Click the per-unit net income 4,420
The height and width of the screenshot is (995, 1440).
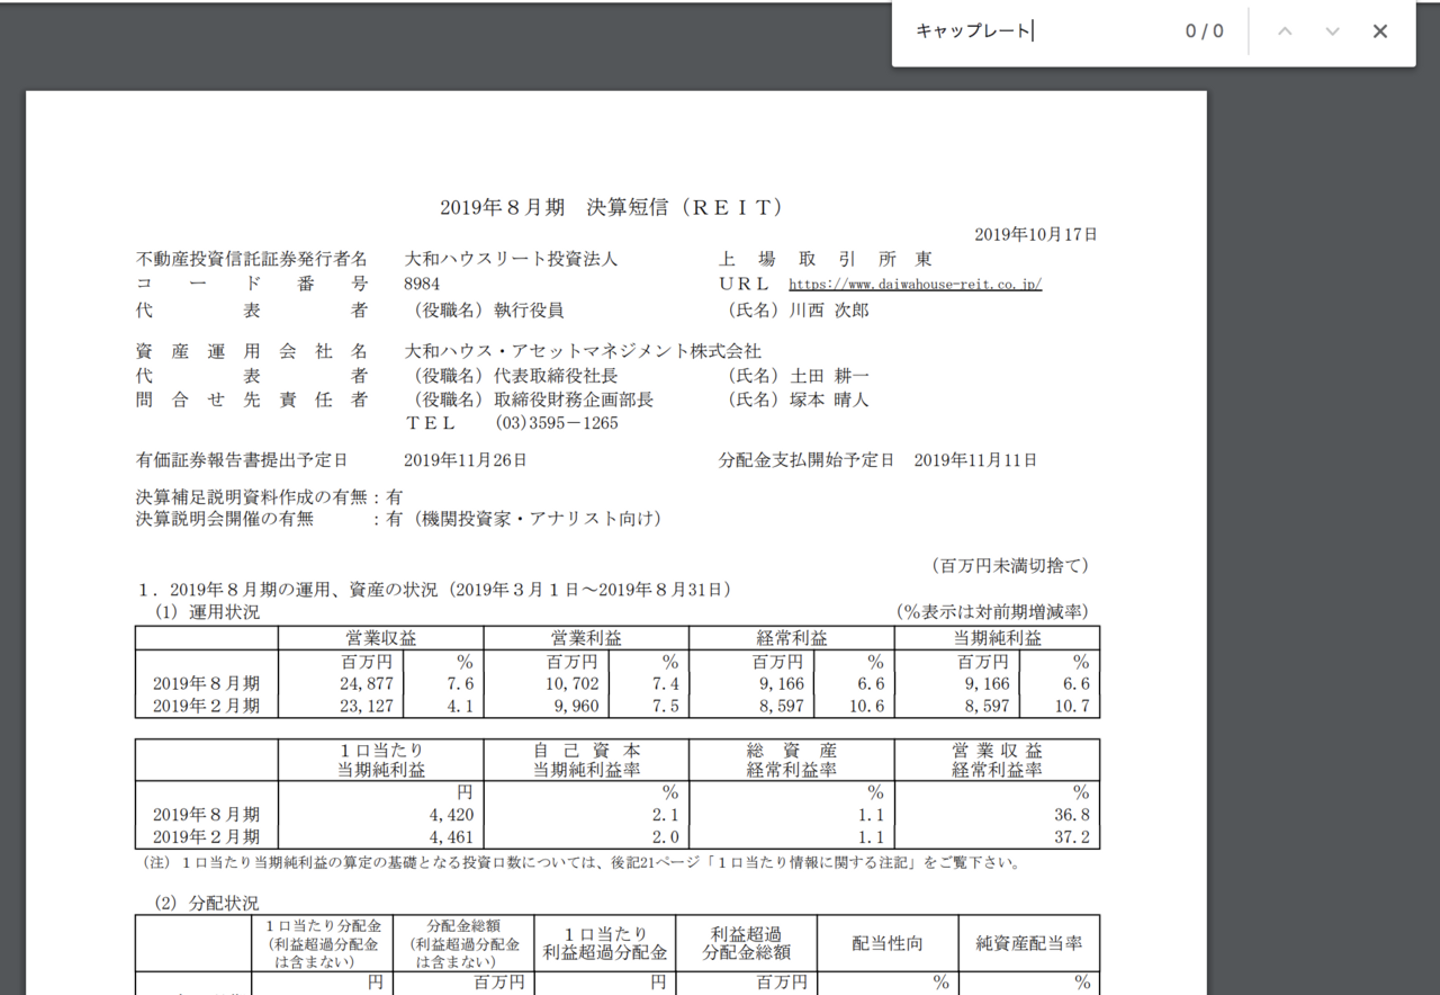click(x=451, y=815)
